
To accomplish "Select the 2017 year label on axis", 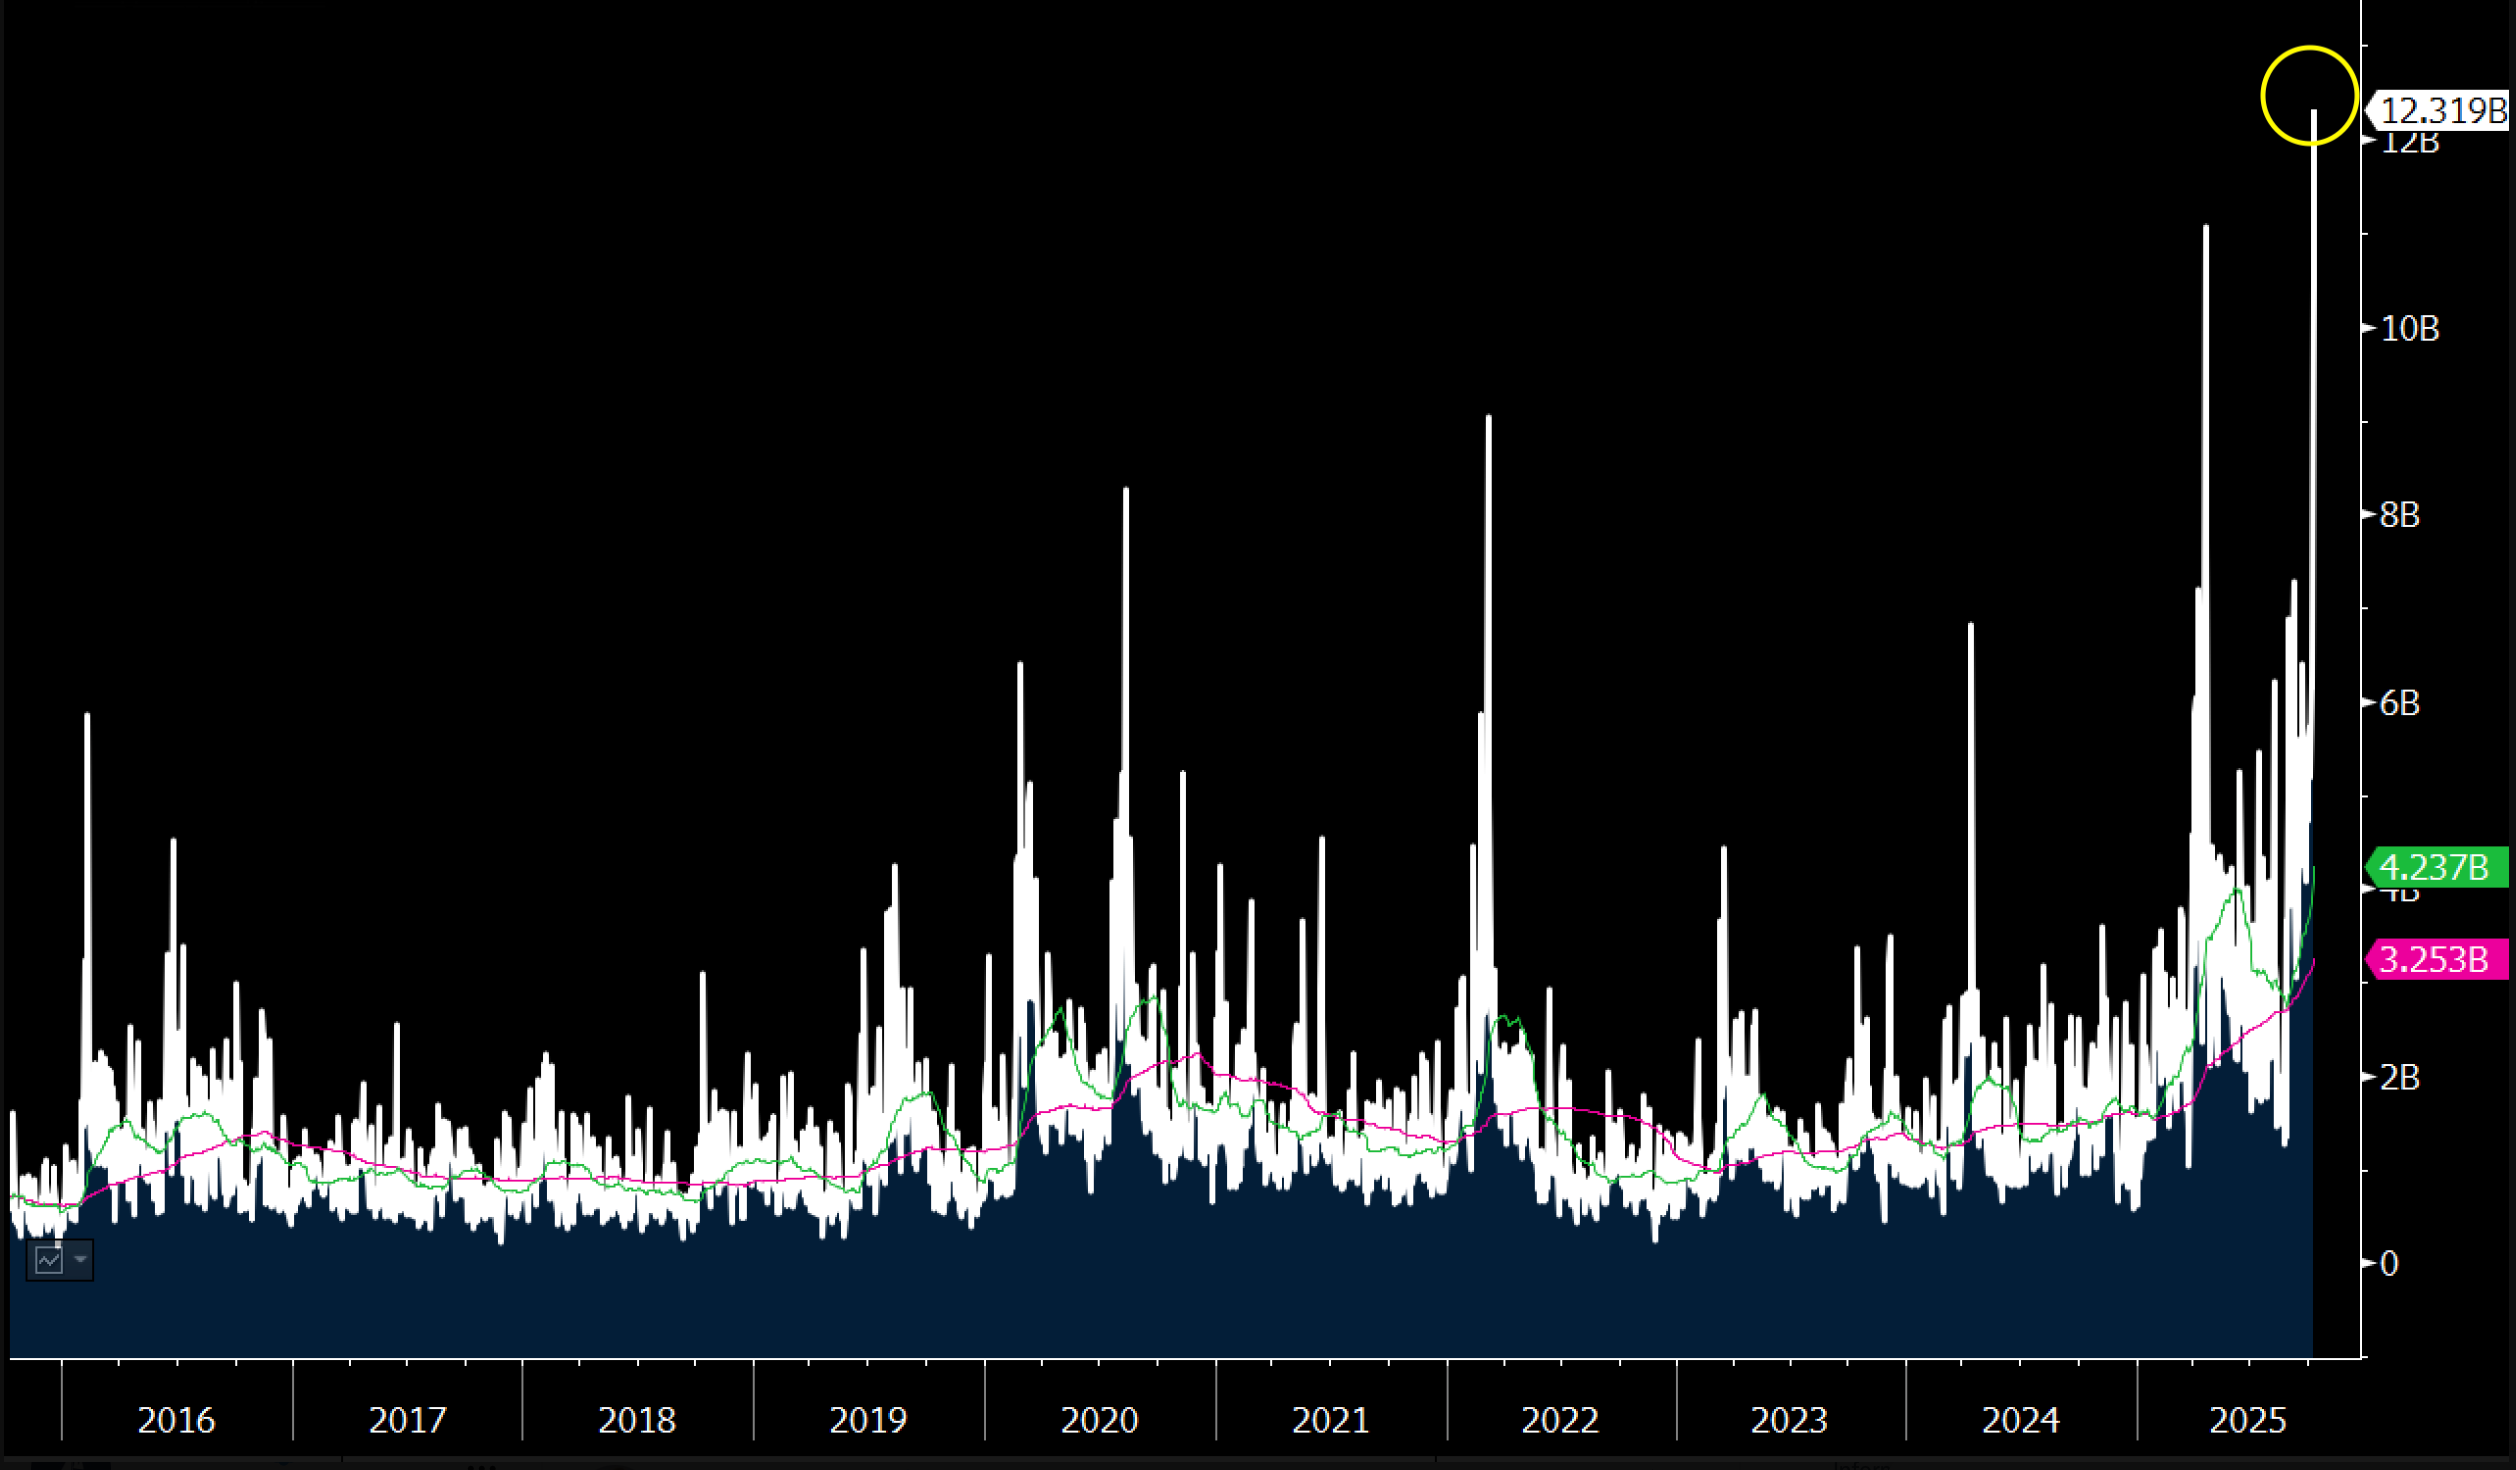I will [x=407, y=1420].
